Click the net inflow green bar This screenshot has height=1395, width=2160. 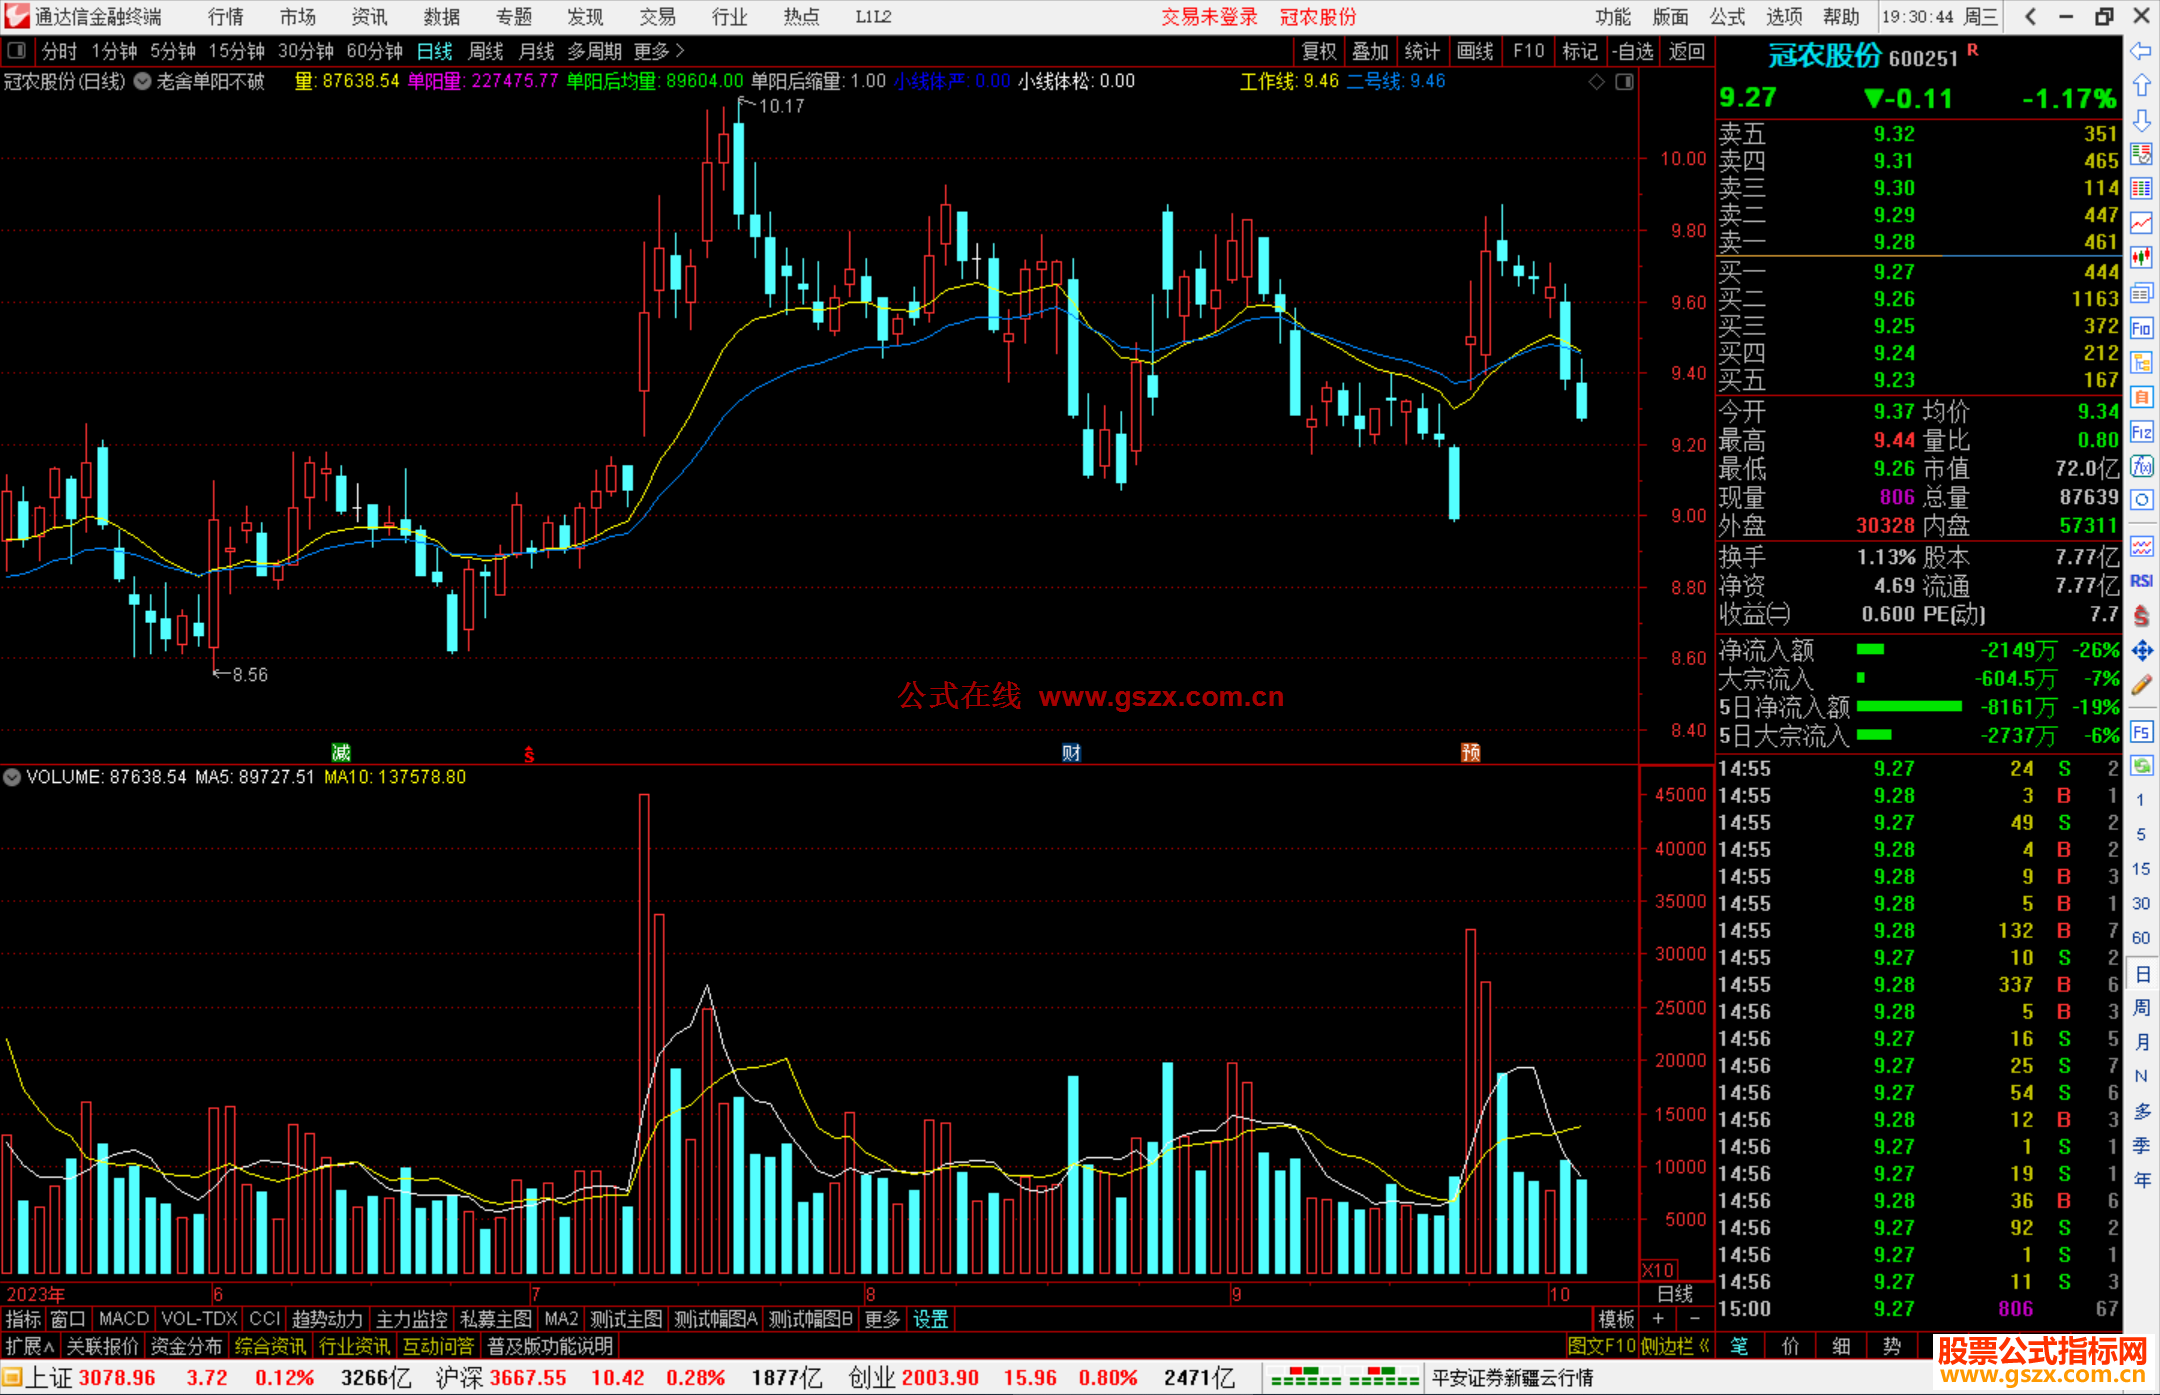click(1870, 650)
